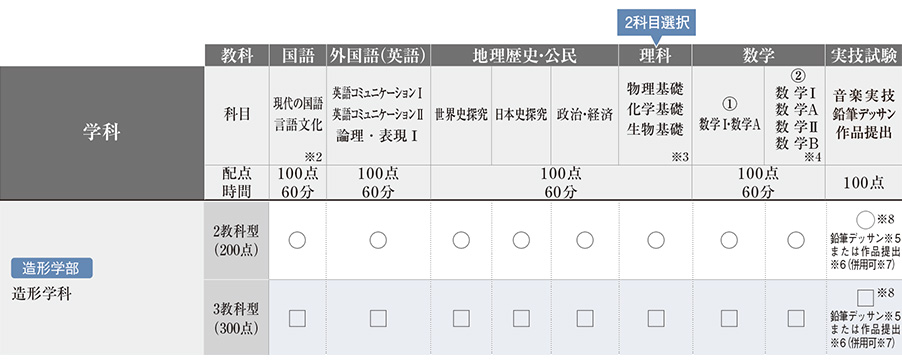Click the 造形学部 blue tag

pyautogui.click(x=52, y=268)
